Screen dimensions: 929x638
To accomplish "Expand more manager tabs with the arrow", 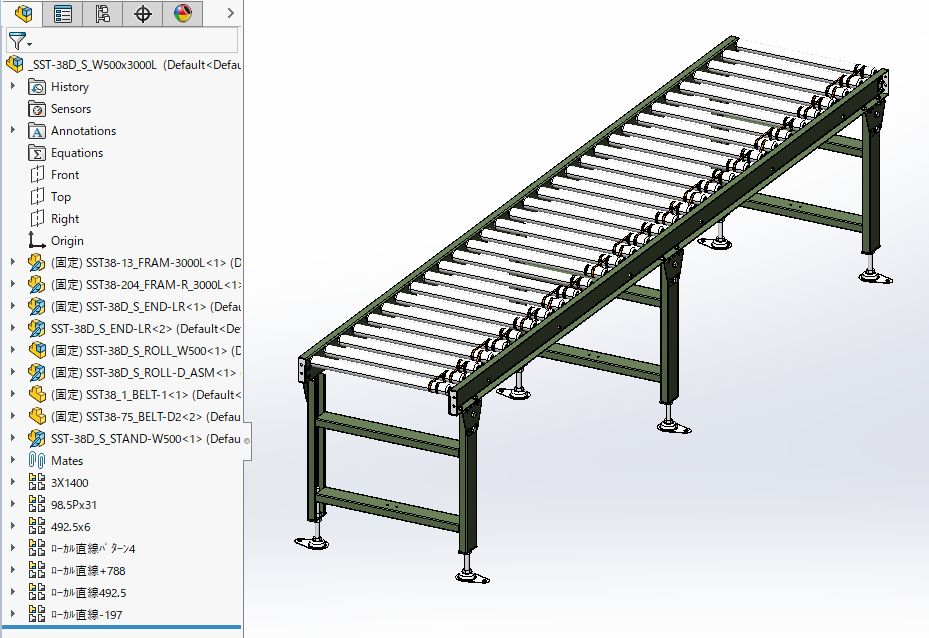I will pyautogui.click(x=230, y=13).
